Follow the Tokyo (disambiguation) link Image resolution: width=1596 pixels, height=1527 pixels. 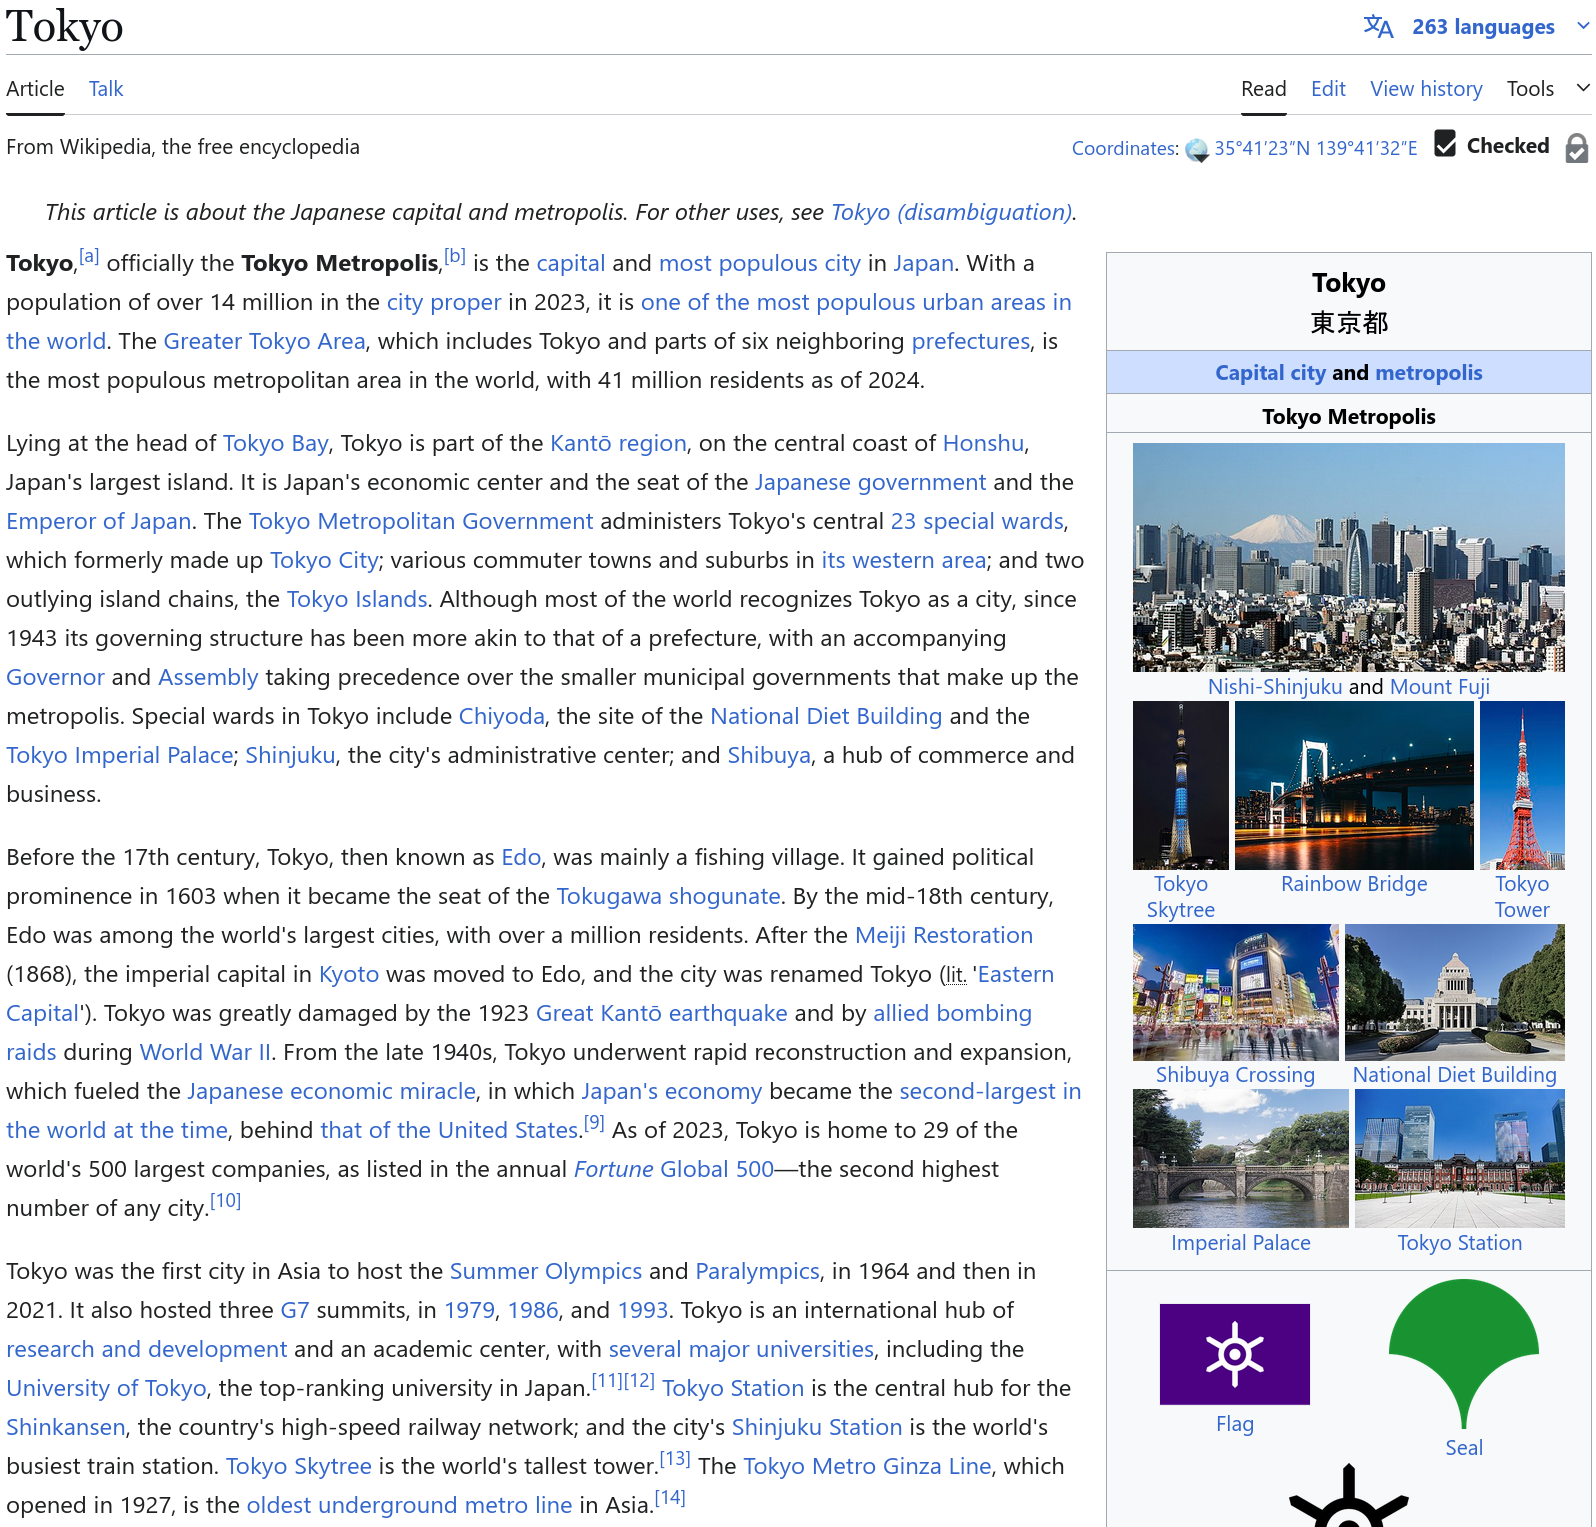pos(951,212)
